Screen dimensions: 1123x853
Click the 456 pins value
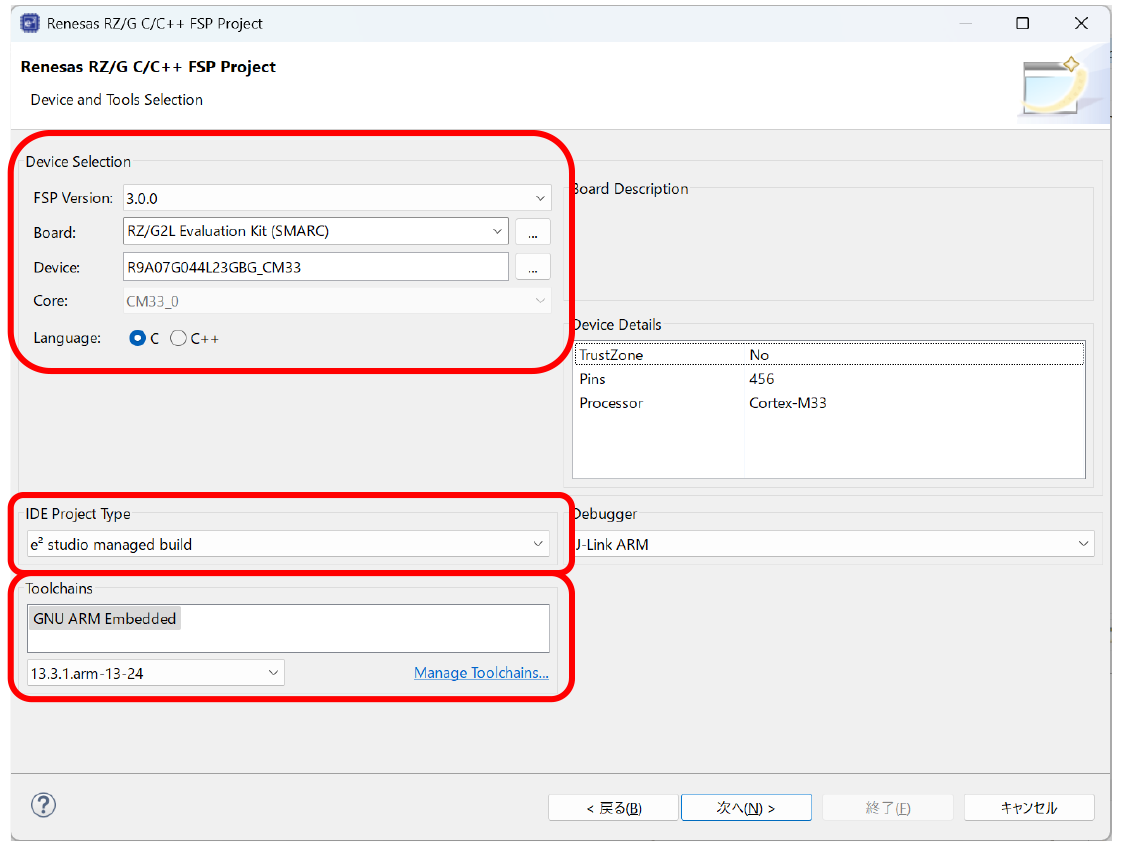761,379
